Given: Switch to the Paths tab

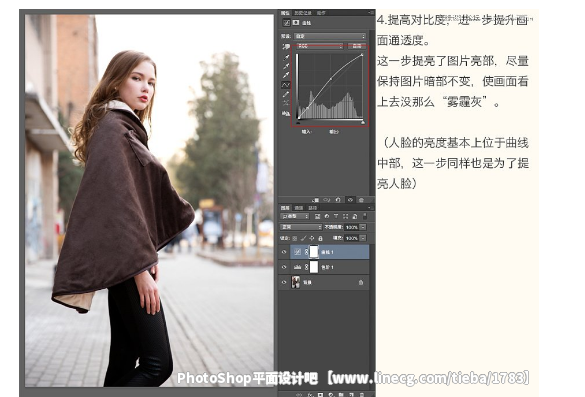Looking at the screenshot, I should point(312,208).
